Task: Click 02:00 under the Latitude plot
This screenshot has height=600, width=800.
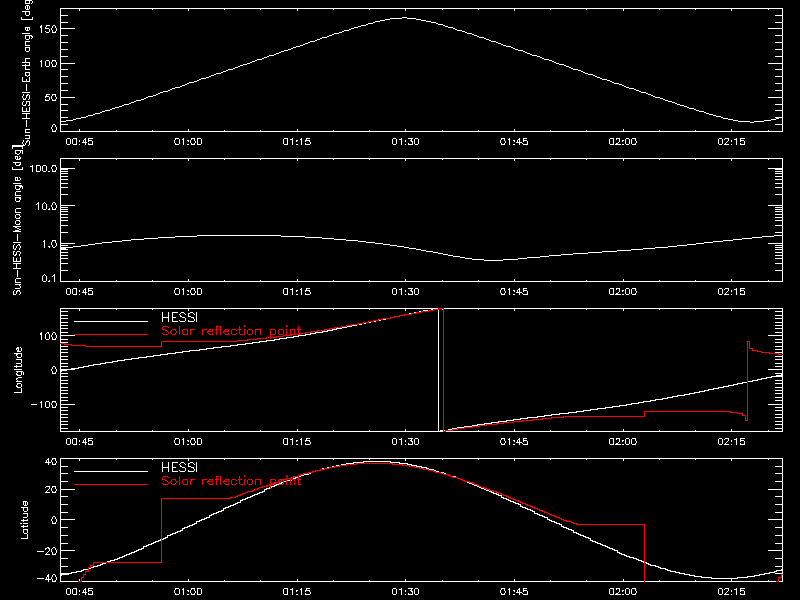Action: click(623, 592)
